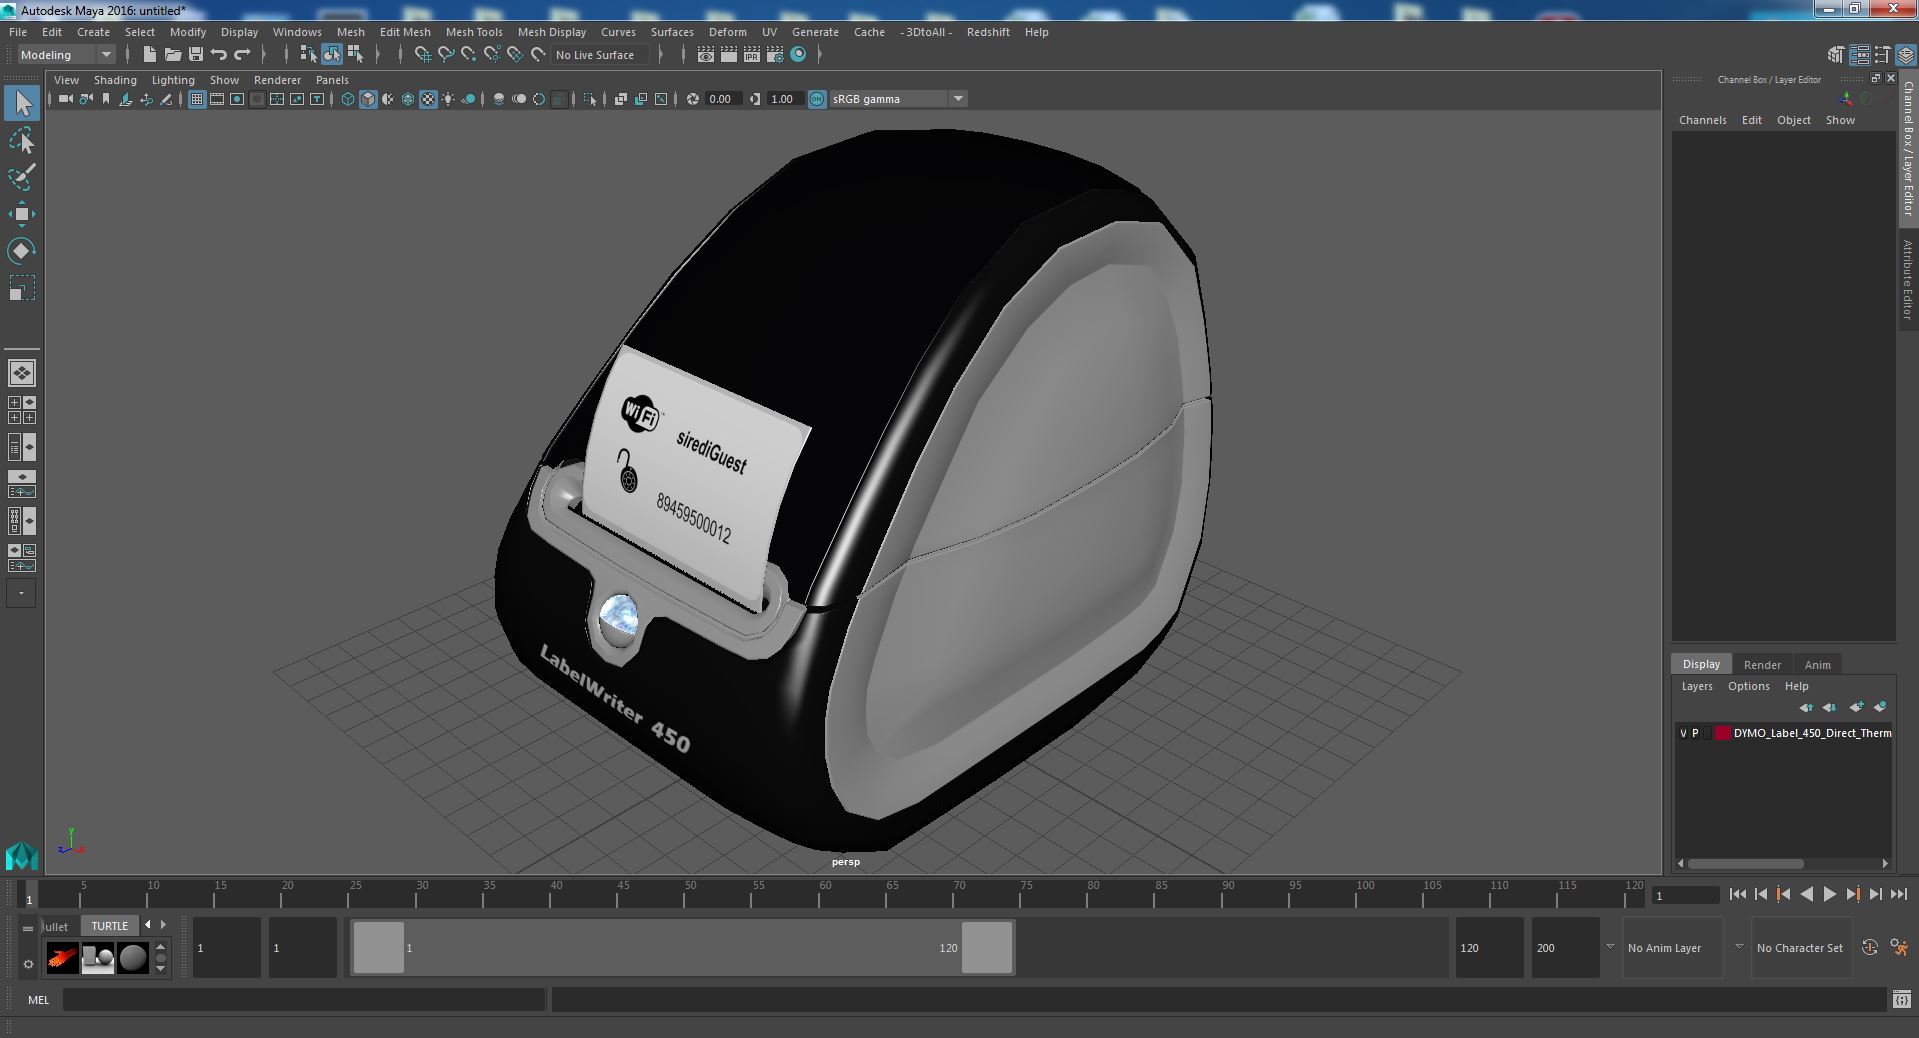Toggle layer visibility V for DYMO layer

[x=1683, y=733]
